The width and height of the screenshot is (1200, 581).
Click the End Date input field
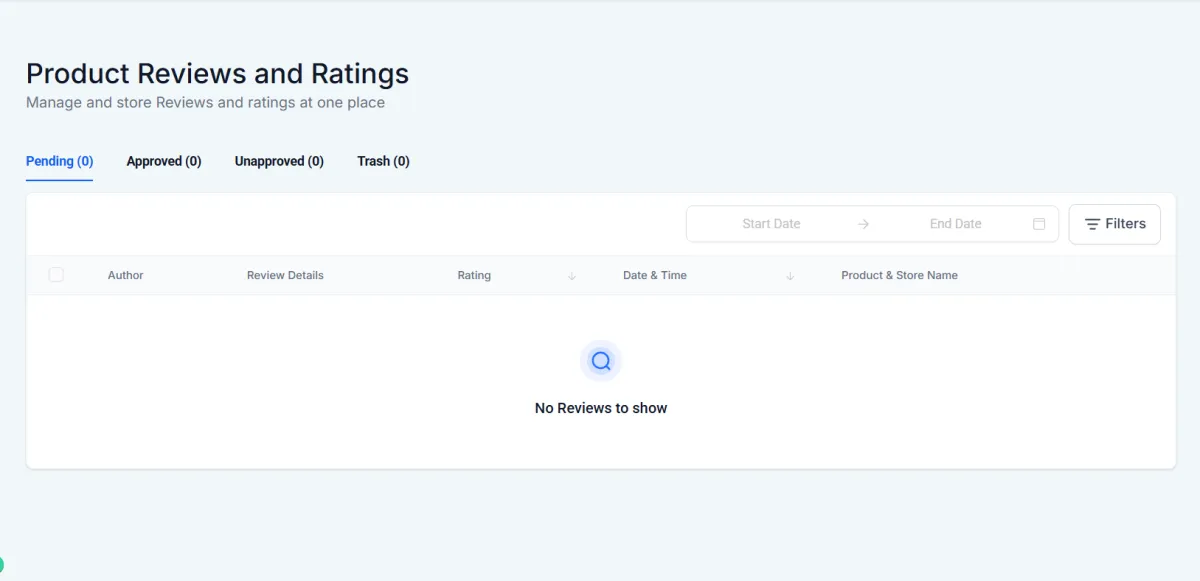pyautogui.click(x=955, y=224)
